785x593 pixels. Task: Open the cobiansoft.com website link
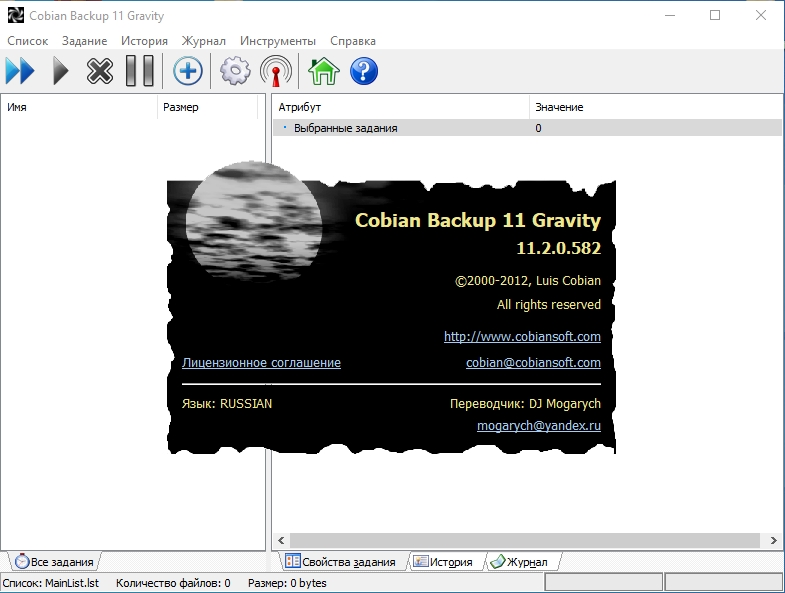[522, 337]
